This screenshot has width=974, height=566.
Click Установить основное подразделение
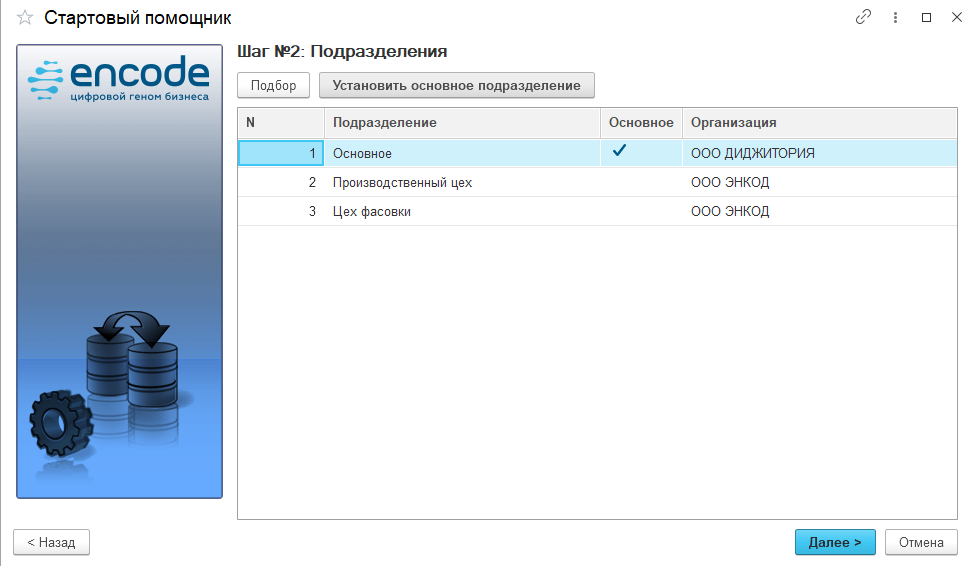(456, 86)
